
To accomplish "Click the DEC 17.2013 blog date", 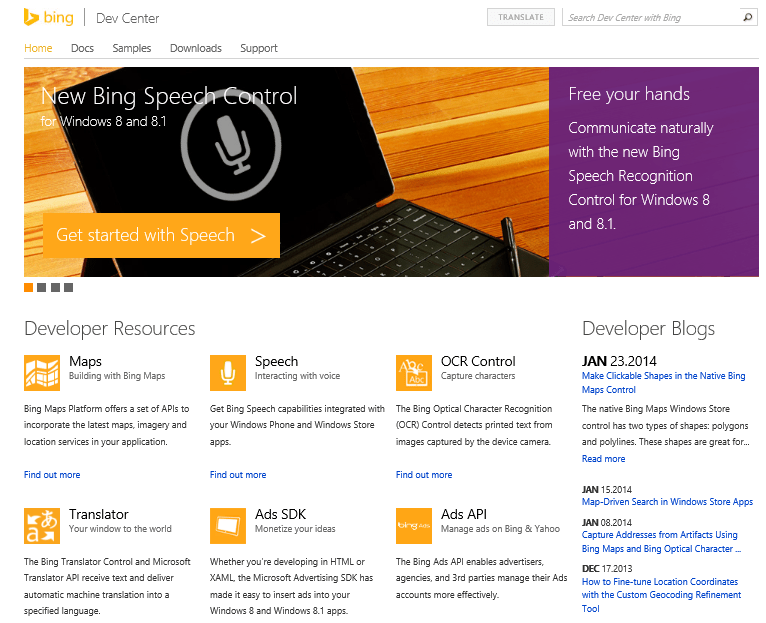I will (607, 568).
